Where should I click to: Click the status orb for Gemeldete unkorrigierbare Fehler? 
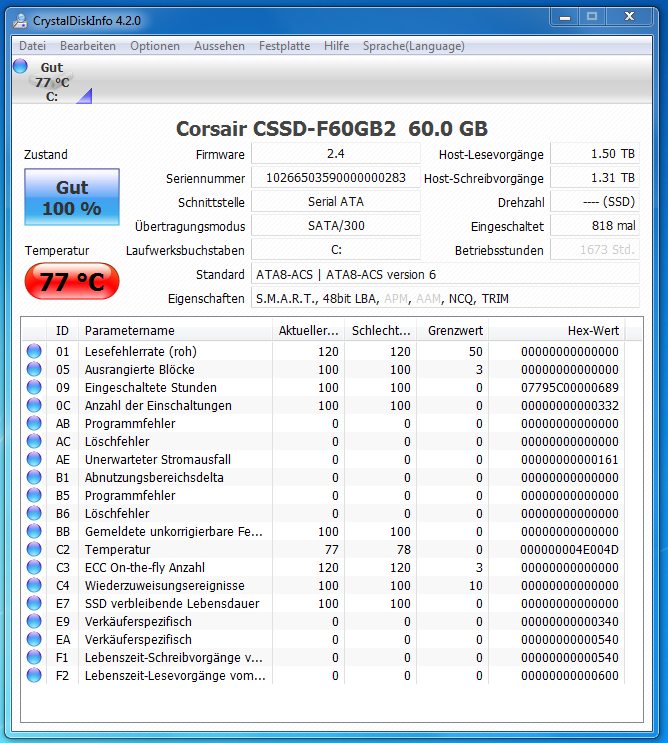(x=34, y=531)
